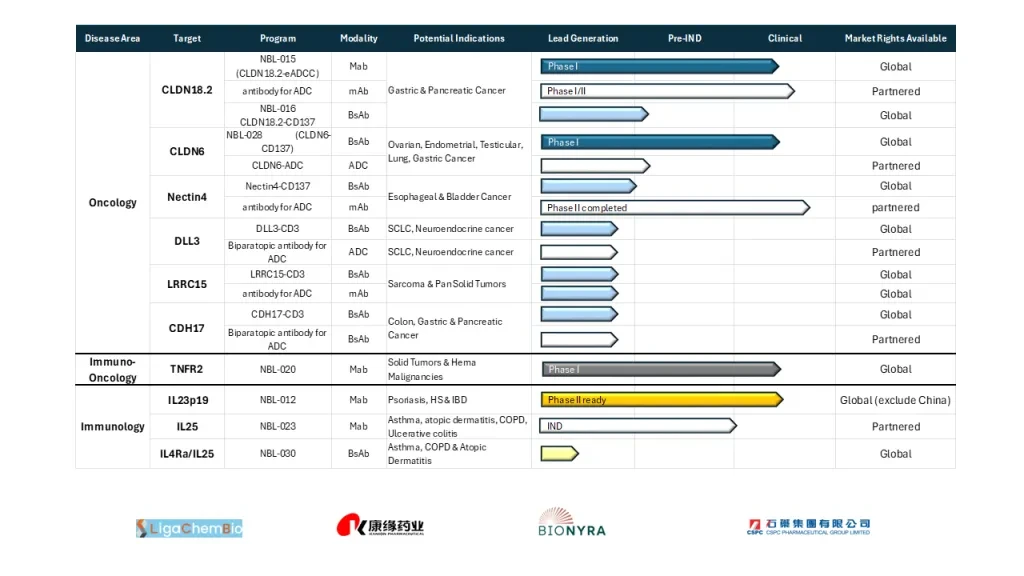Click the Clinical column header

[784, 39]
